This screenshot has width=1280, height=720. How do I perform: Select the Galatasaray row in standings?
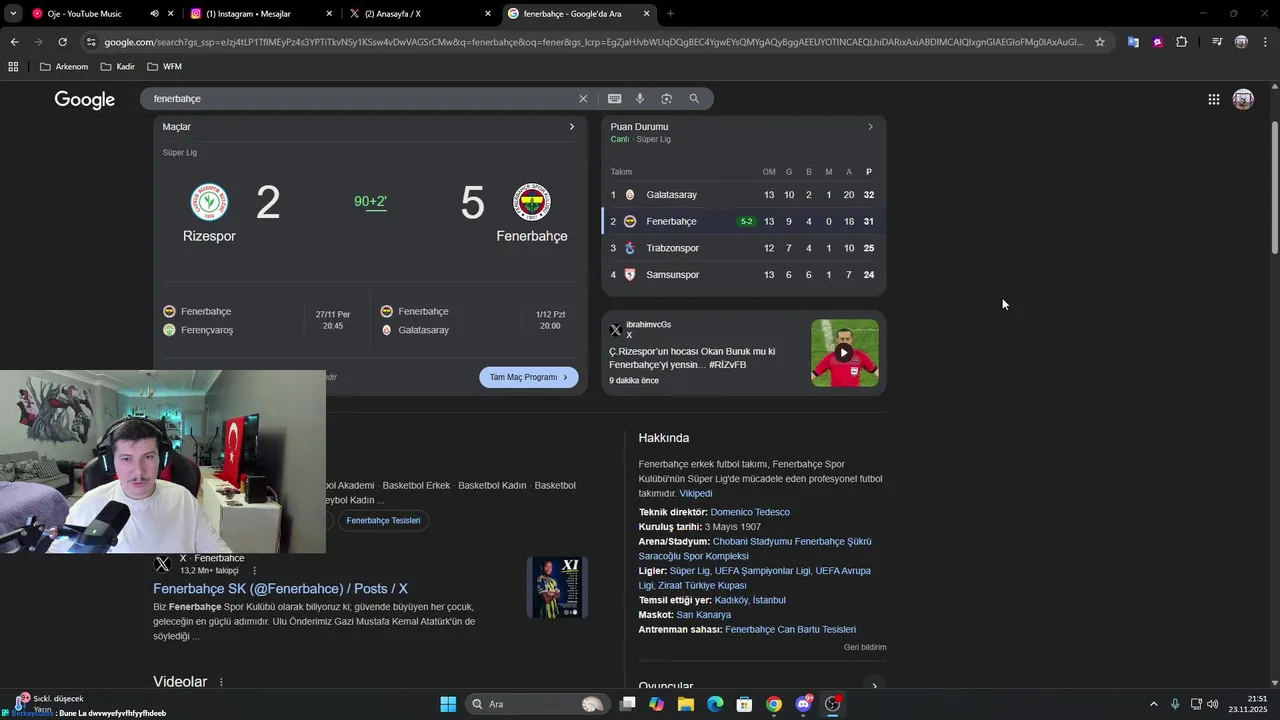743,195
